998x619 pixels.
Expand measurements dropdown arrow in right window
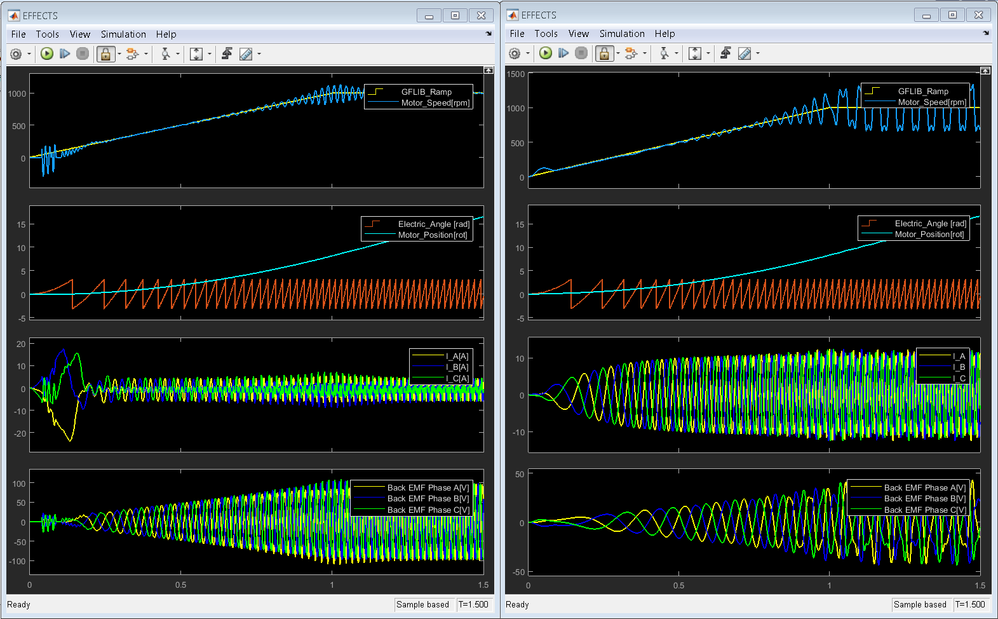pyautogui.click(x=758, y=53)
